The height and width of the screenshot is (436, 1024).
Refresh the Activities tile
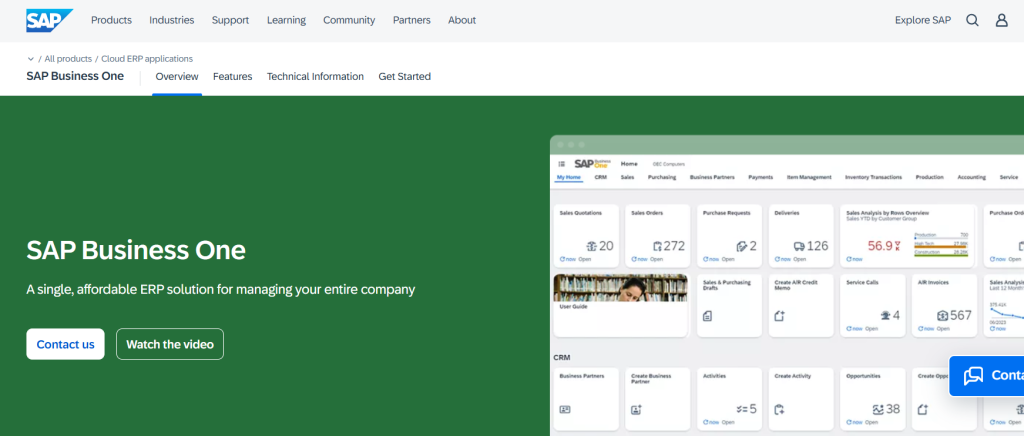tap(711, 422)
